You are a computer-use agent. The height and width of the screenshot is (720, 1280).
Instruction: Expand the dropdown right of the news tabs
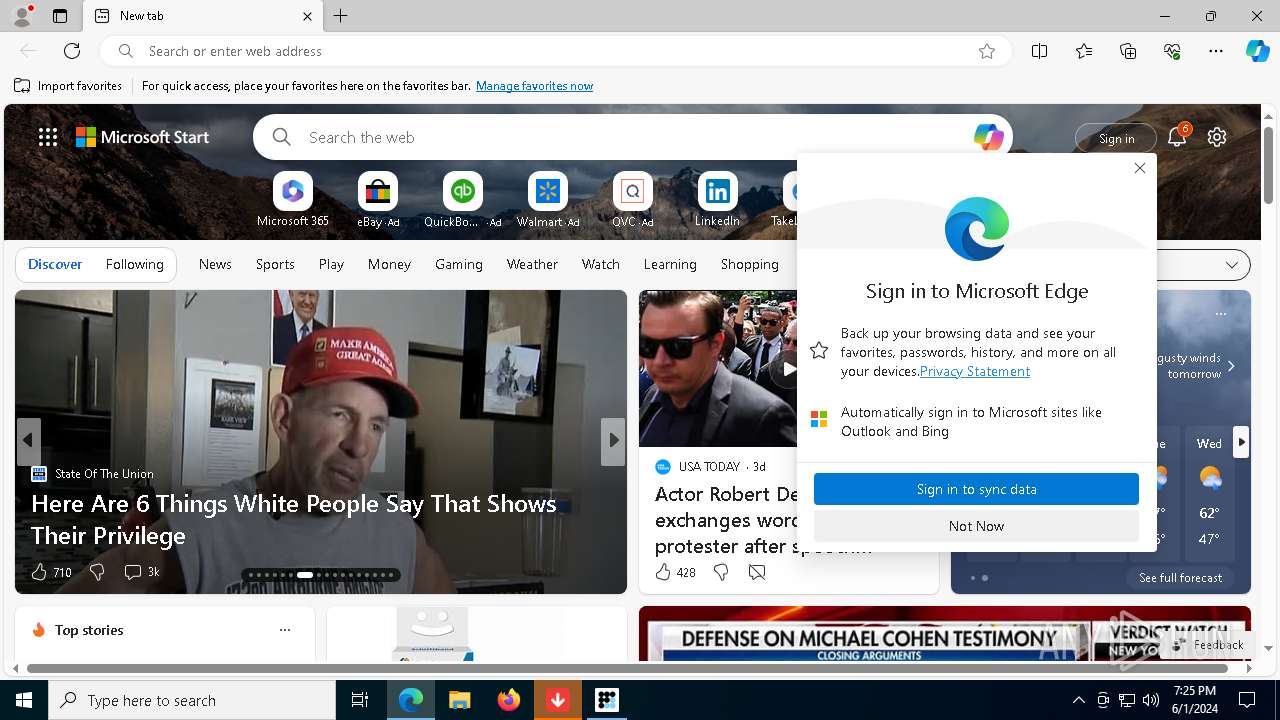tap(1231, 265)
